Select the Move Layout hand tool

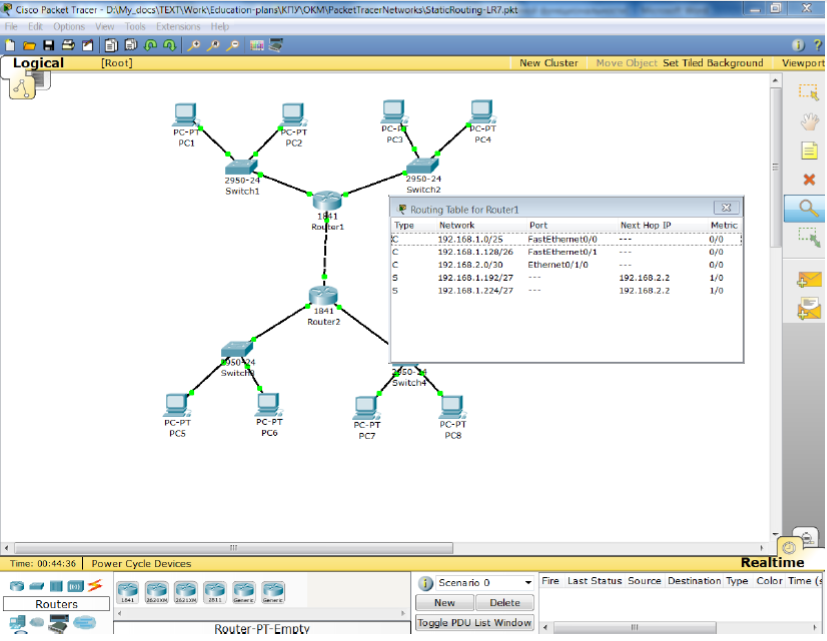809,122
